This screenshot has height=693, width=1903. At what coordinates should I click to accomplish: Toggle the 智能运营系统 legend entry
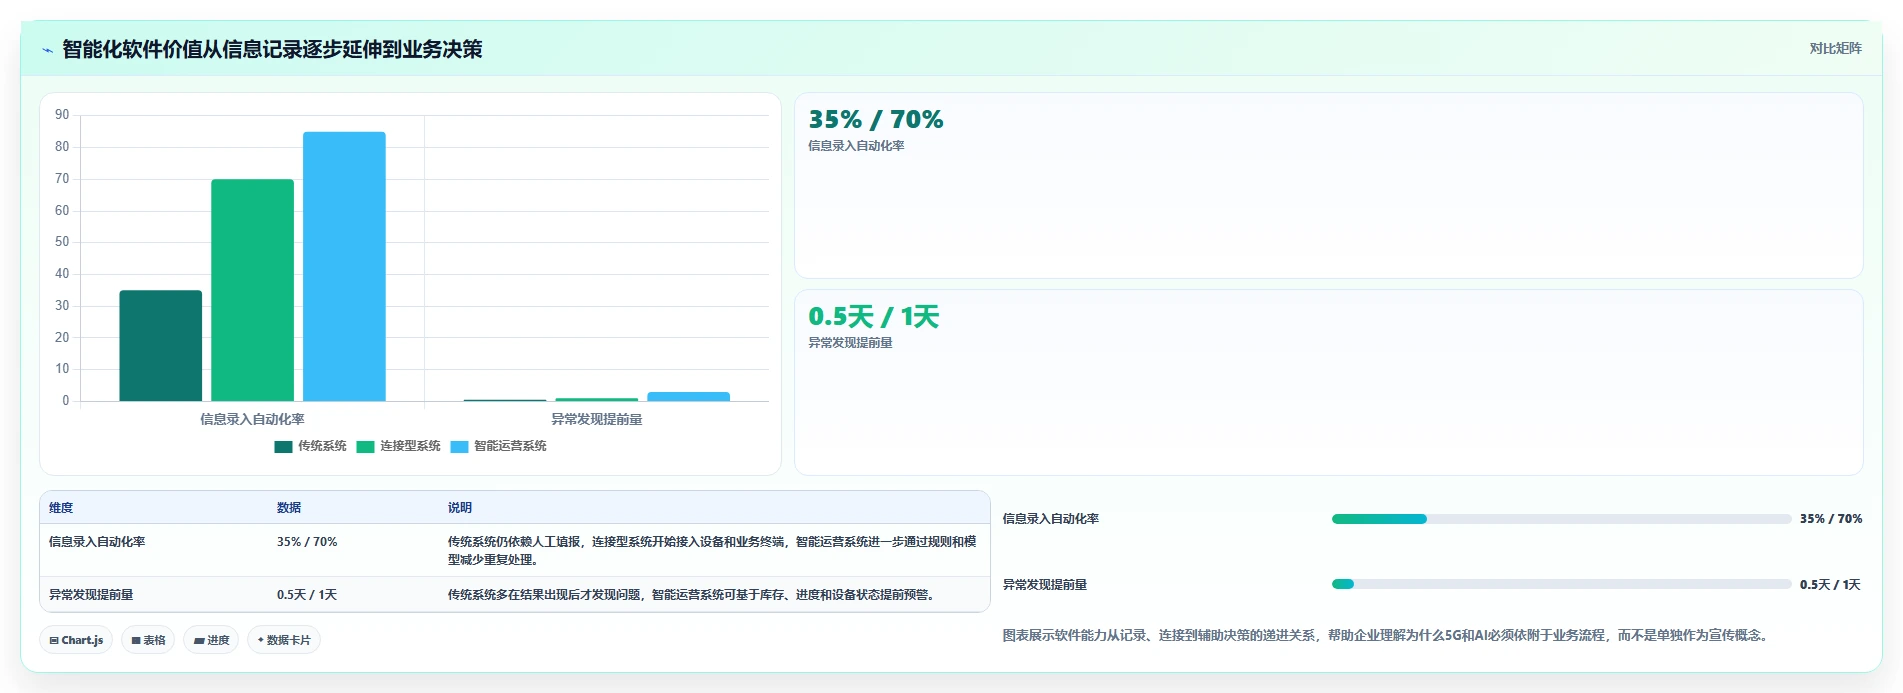point(498,446)
